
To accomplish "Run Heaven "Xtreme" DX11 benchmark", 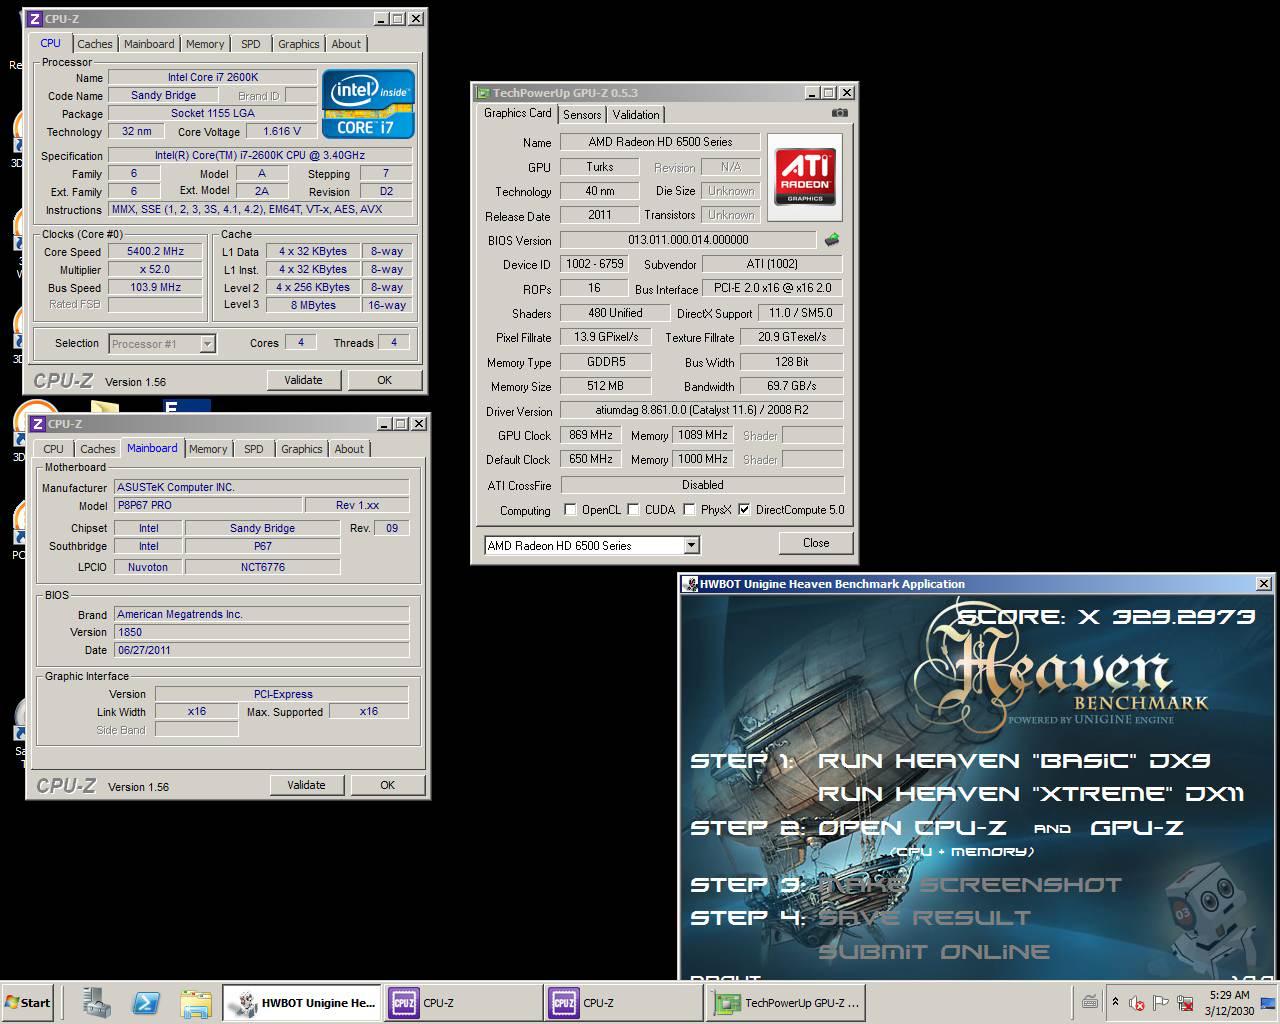I will [1031, 794].
